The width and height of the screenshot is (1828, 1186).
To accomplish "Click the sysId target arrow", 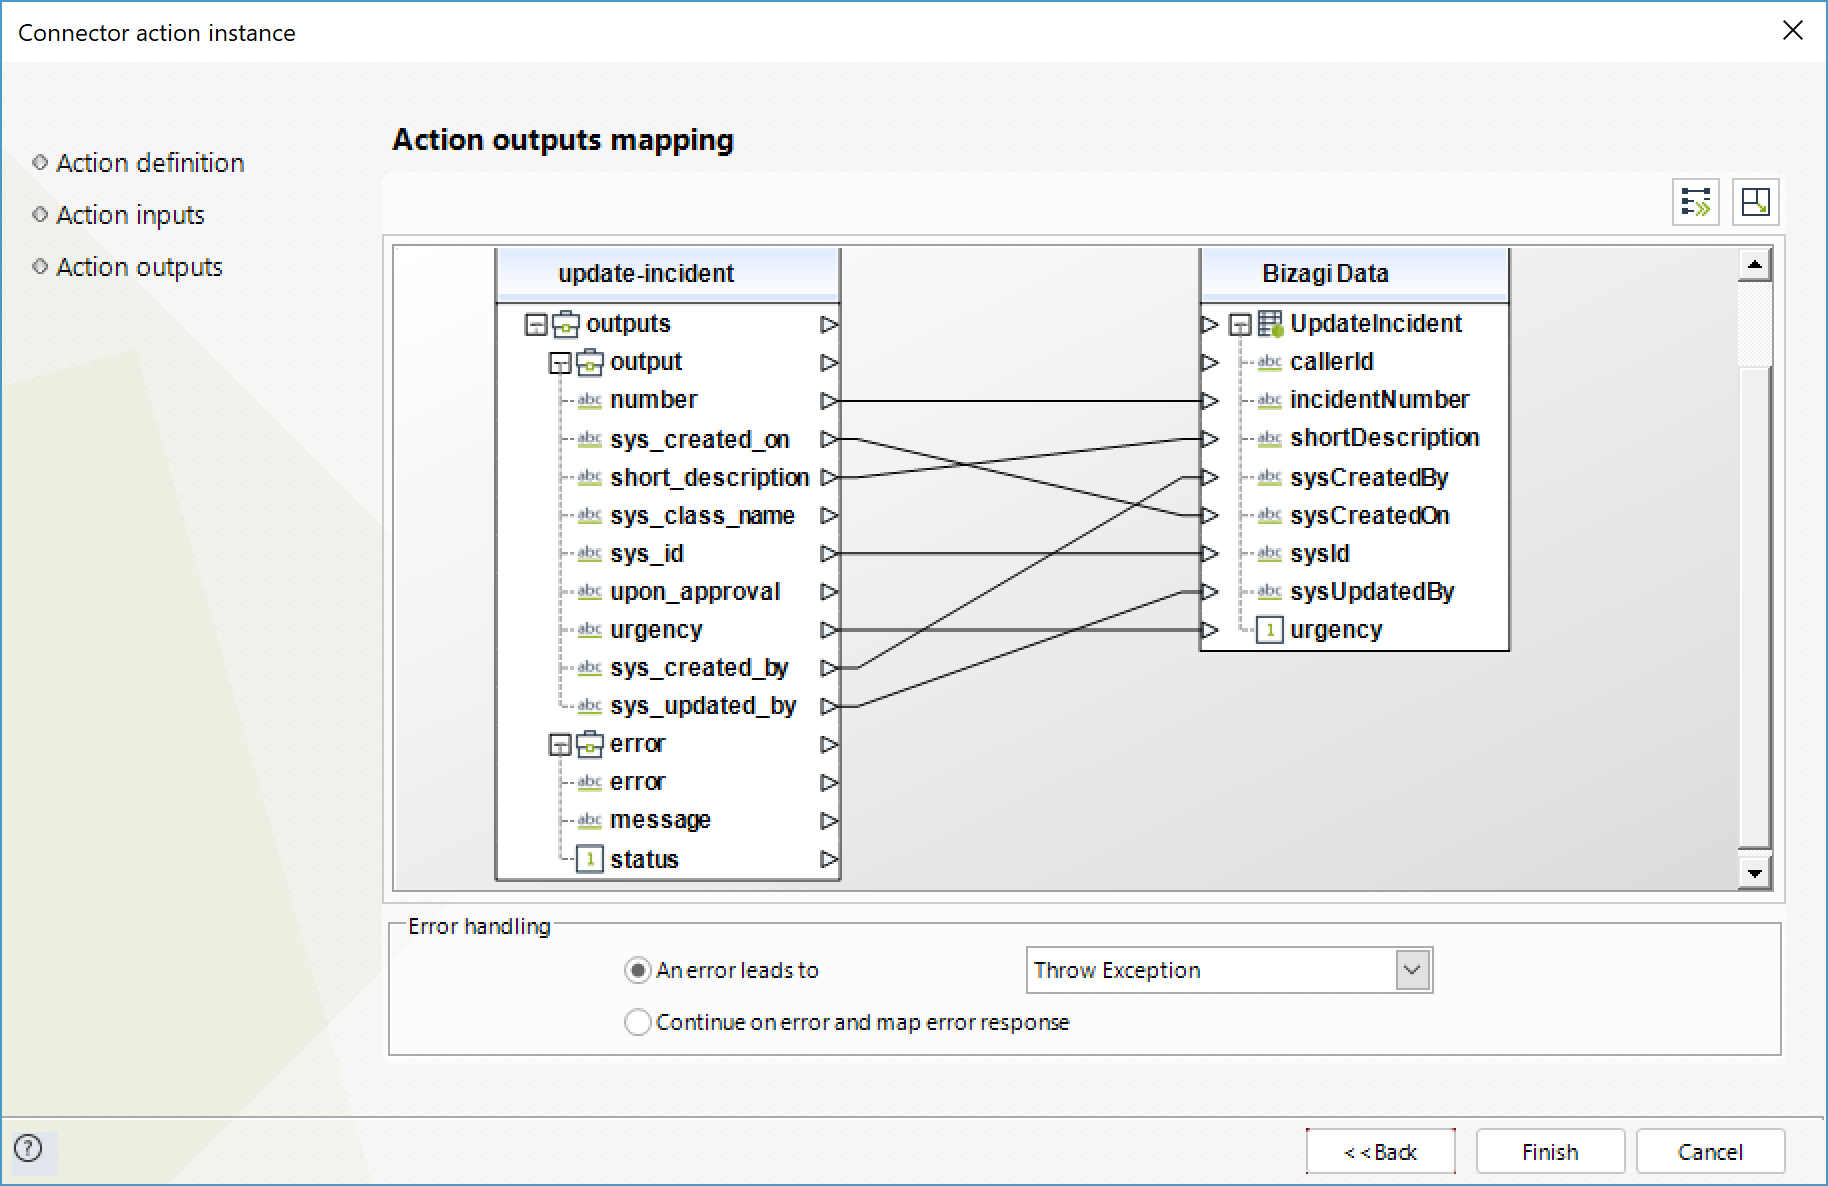I will [1210, 553].
